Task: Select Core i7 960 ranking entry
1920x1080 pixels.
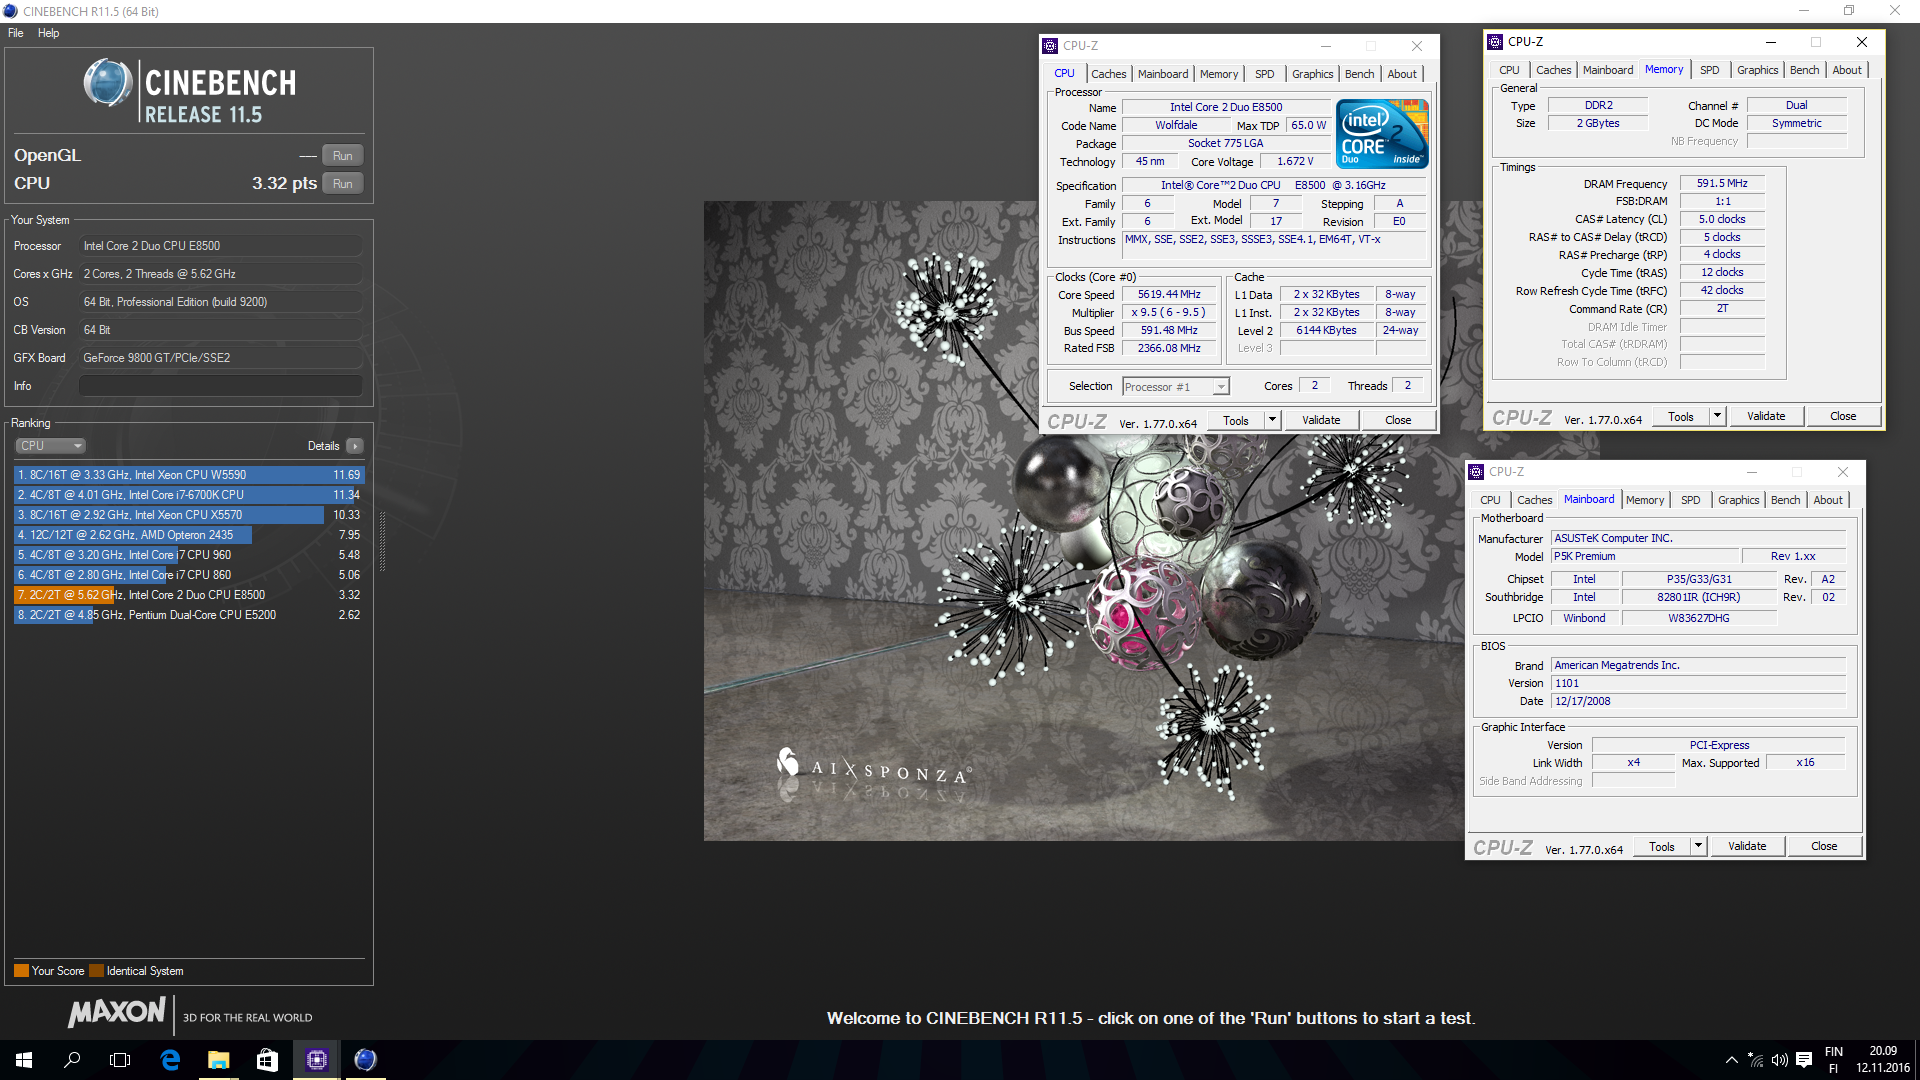Action: [189, 555]
